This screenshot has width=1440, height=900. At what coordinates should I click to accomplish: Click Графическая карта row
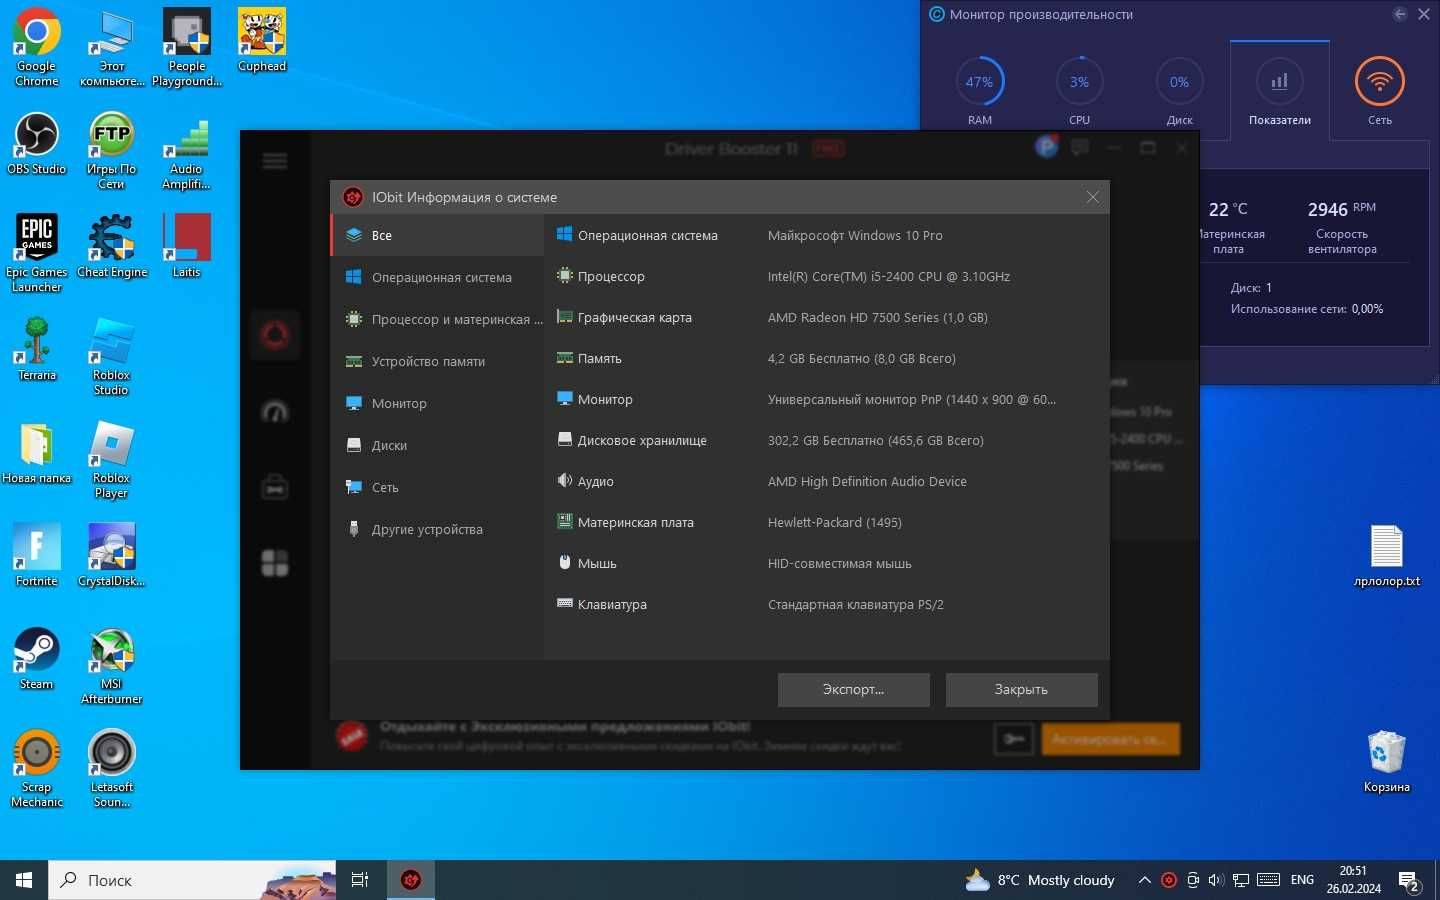coord(826,317)
